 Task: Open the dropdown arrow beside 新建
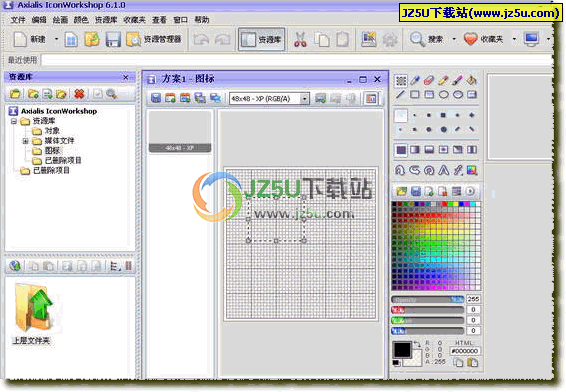pyautogui.click(x=56, y=39)
